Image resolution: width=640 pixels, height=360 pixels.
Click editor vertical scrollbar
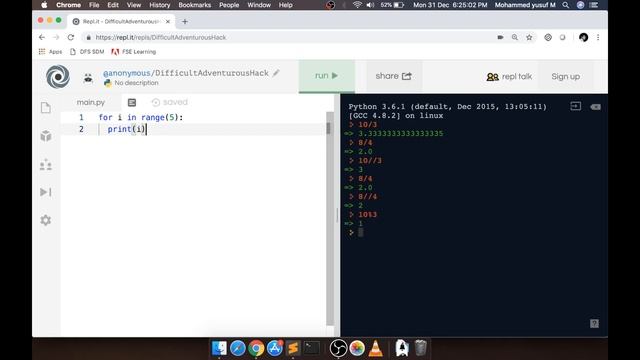[x=329, y=218]
